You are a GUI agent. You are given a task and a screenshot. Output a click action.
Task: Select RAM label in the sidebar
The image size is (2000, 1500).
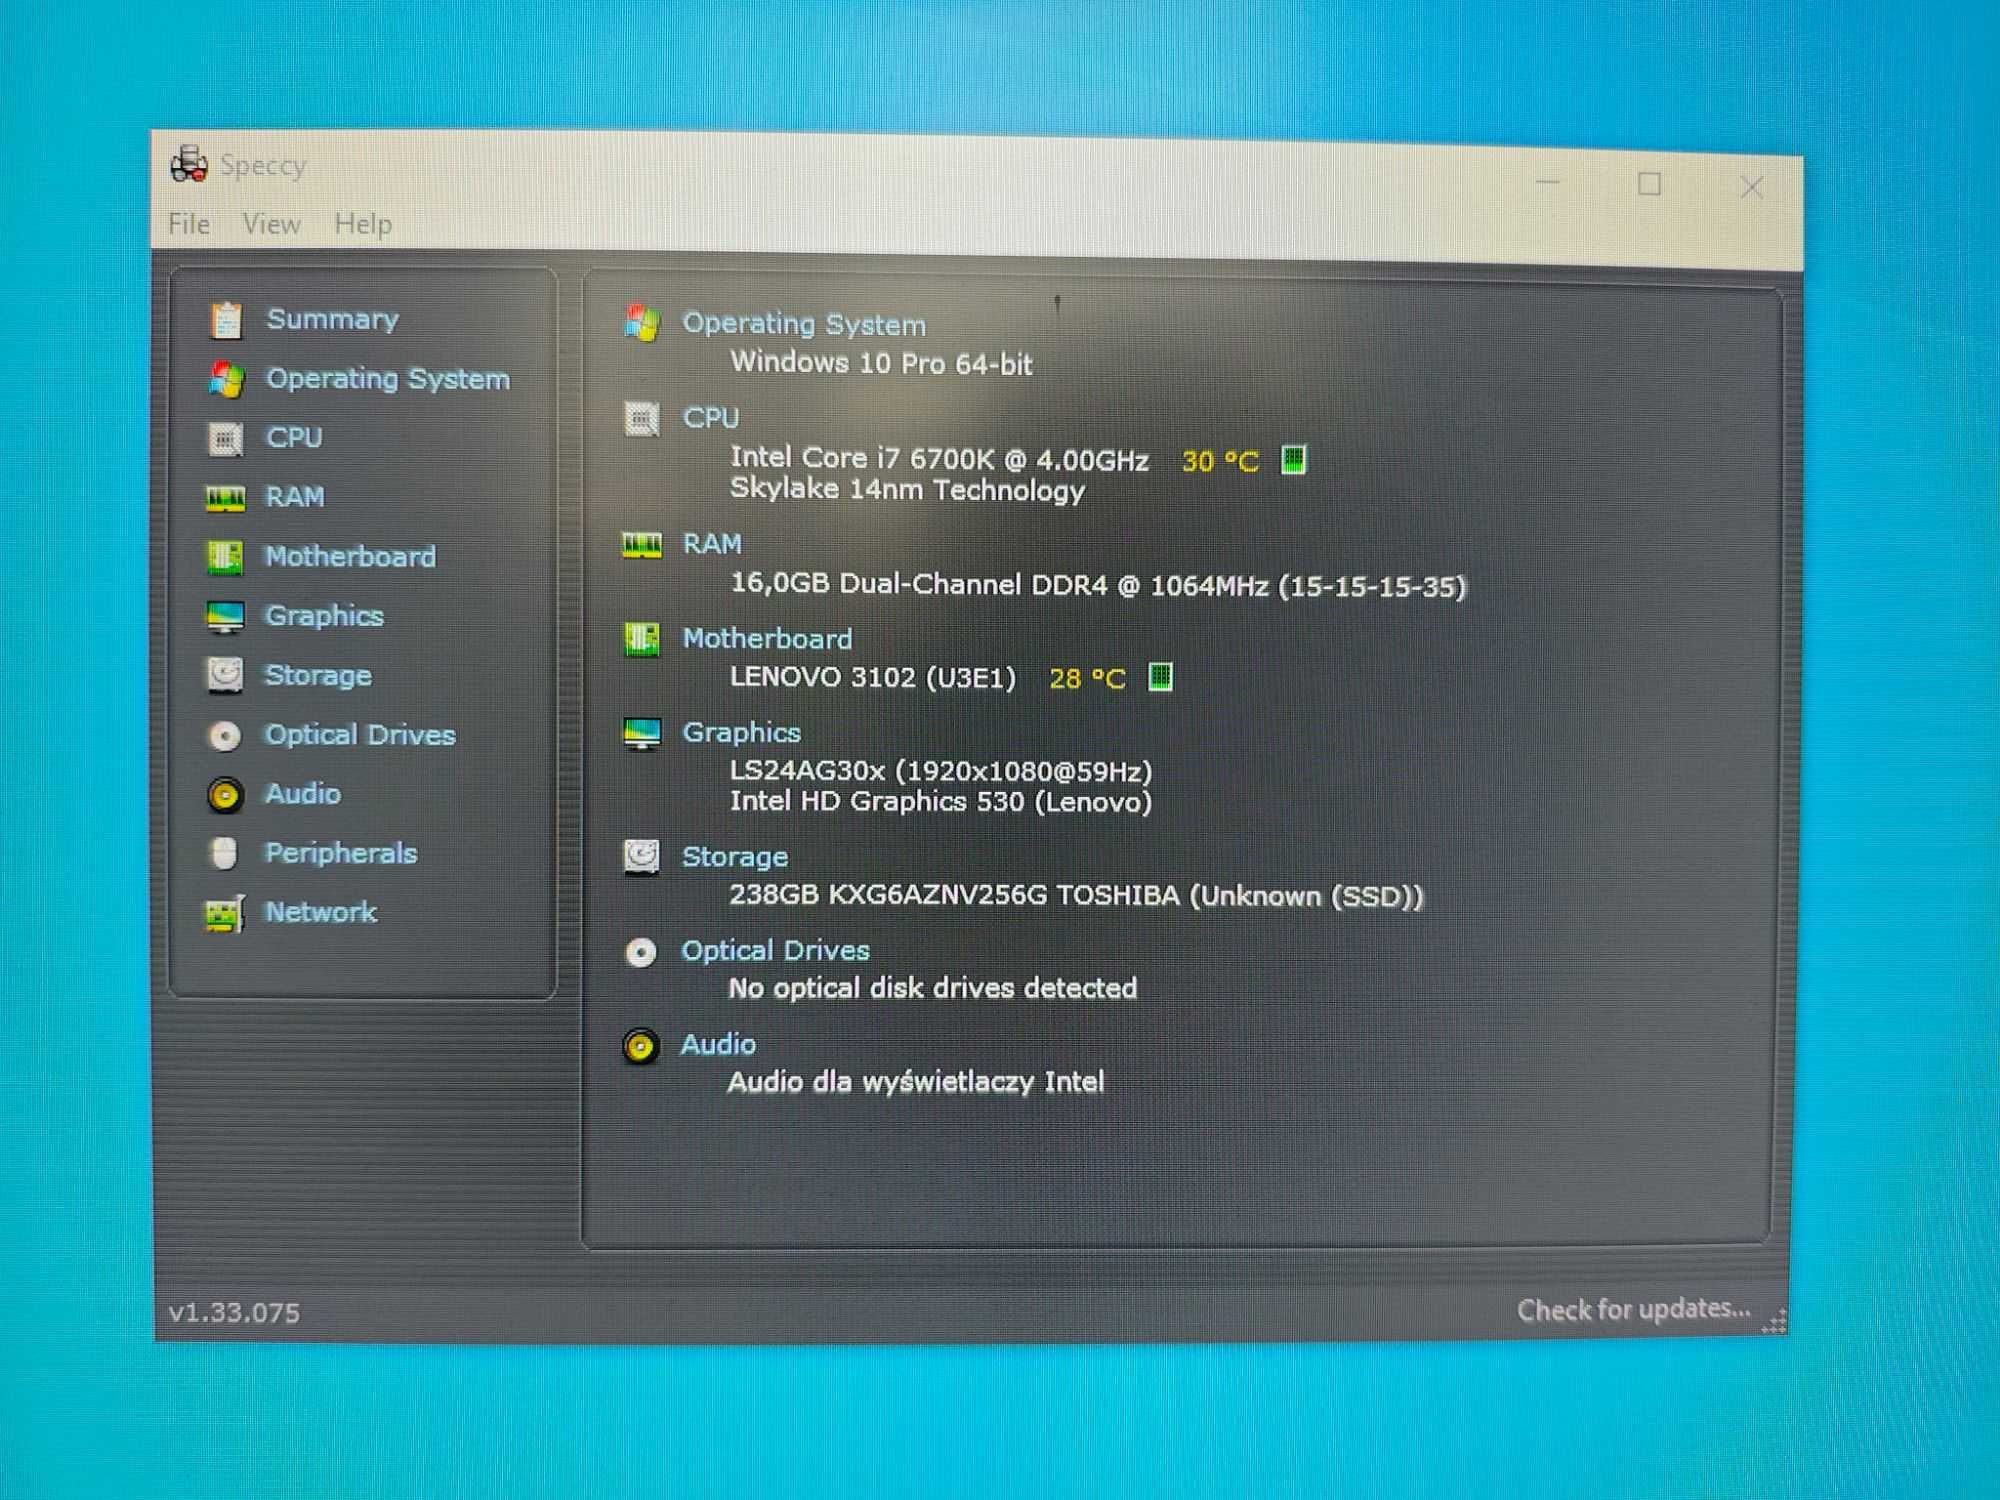pyautogui.click(x=295, y=497)
